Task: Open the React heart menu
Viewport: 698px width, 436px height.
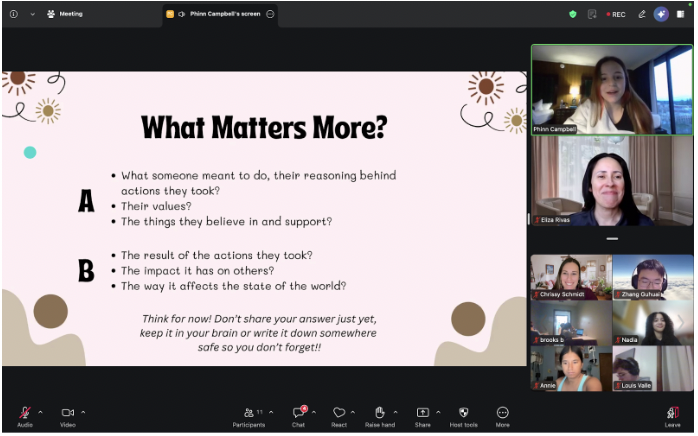Action: 339,417
